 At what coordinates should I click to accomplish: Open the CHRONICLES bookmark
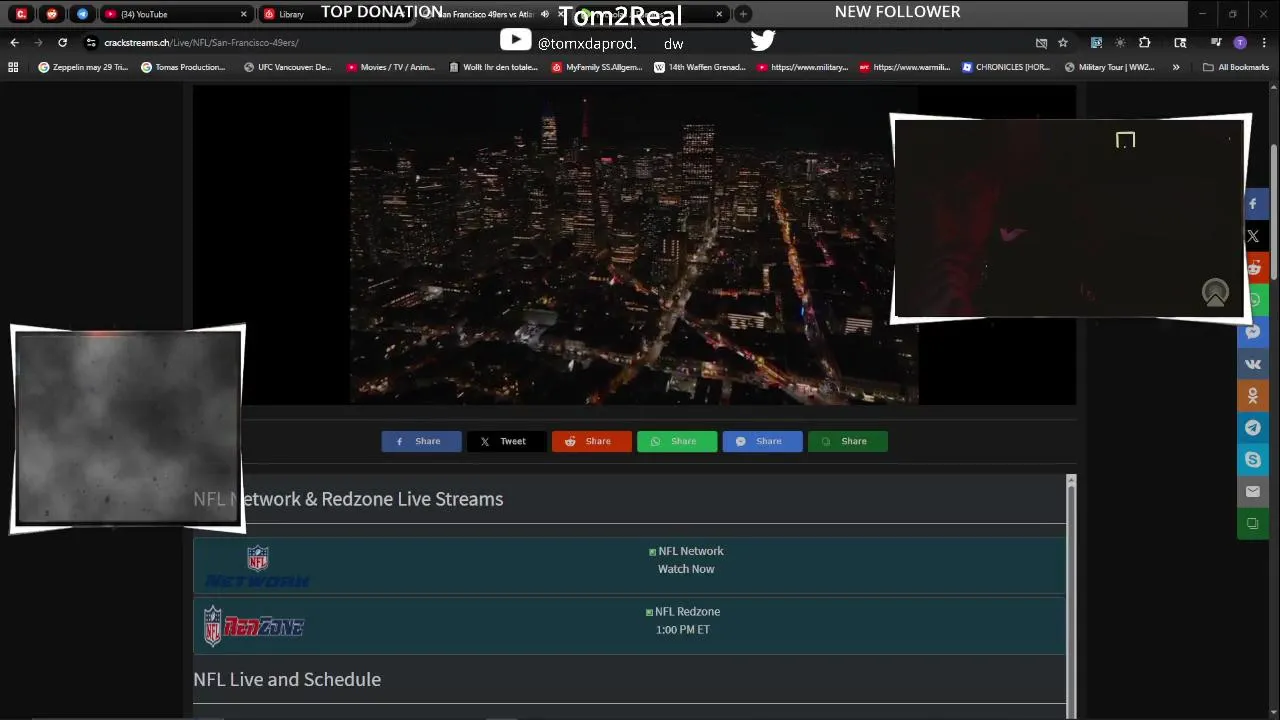pyautogui.click(x=1006, y=67)
